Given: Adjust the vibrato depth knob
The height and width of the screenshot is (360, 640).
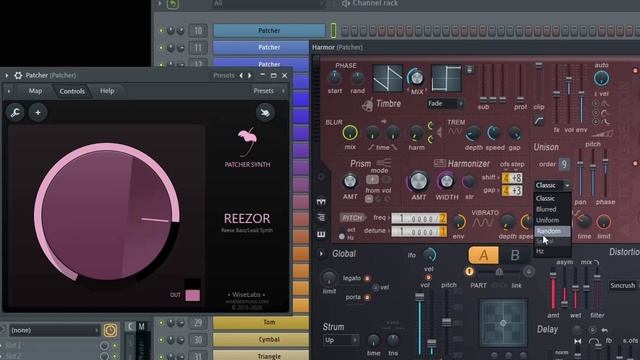Looking at the screenshot, I should point(507,222).
